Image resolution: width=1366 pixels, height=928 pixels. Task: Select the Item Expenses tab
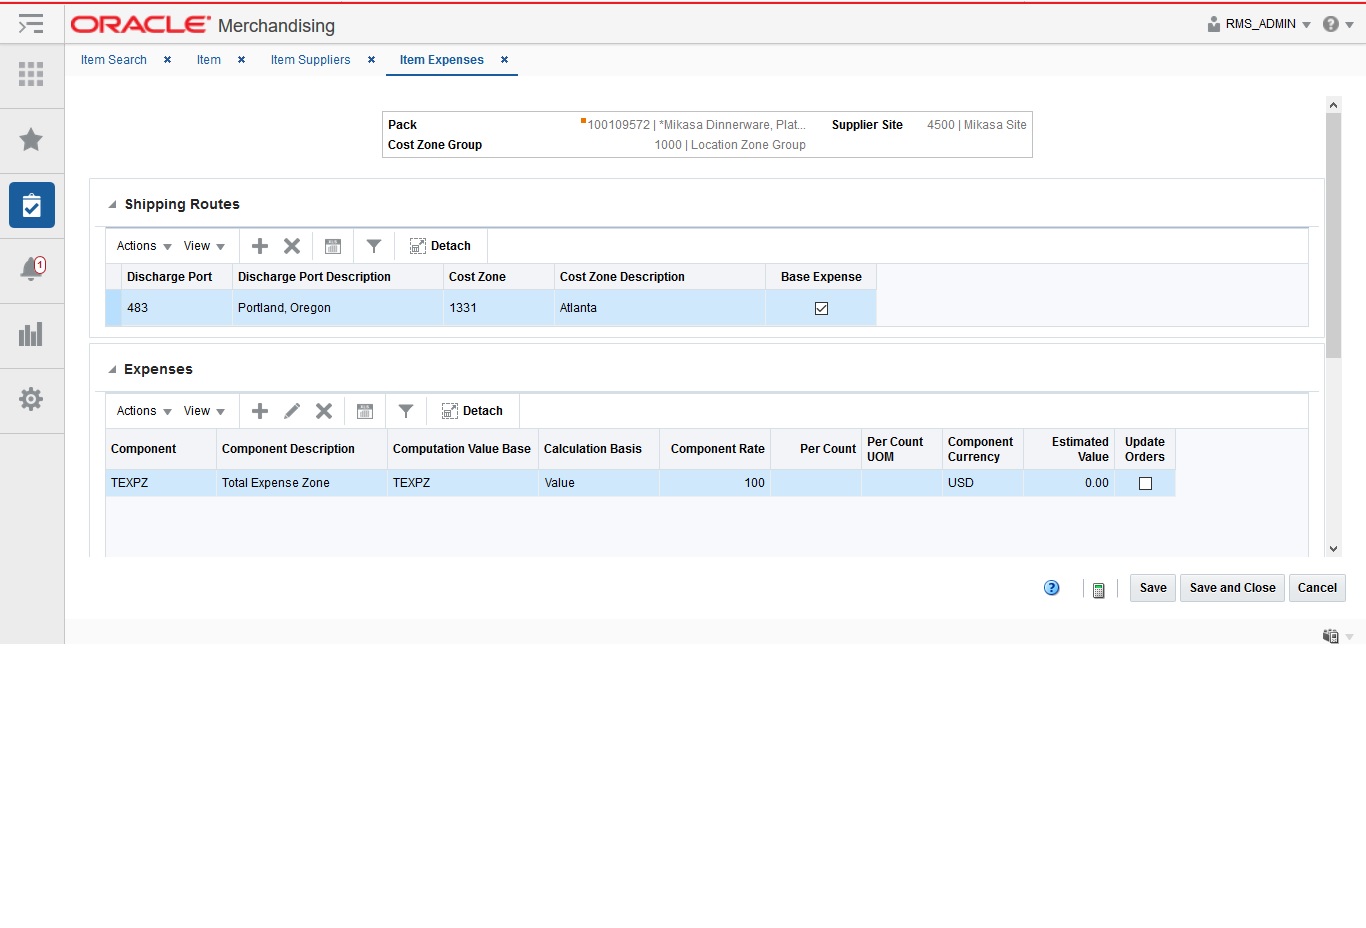(x=441, y=60)
